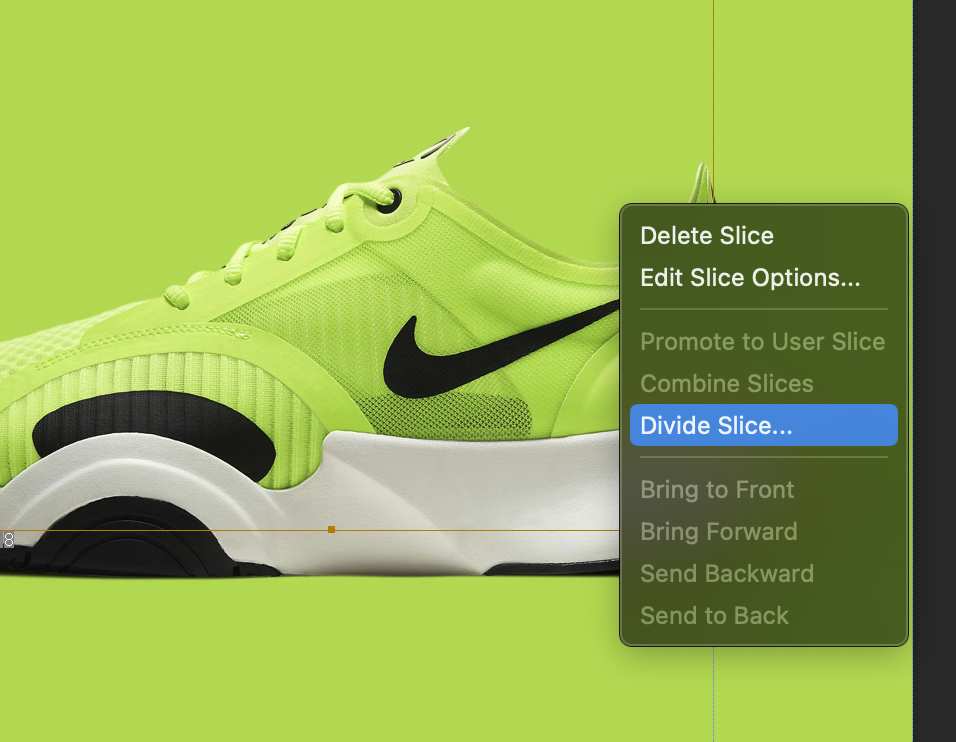Choose Delete Slice from context menu
Viewport: 956px width, 742px height.
(763, 235)
